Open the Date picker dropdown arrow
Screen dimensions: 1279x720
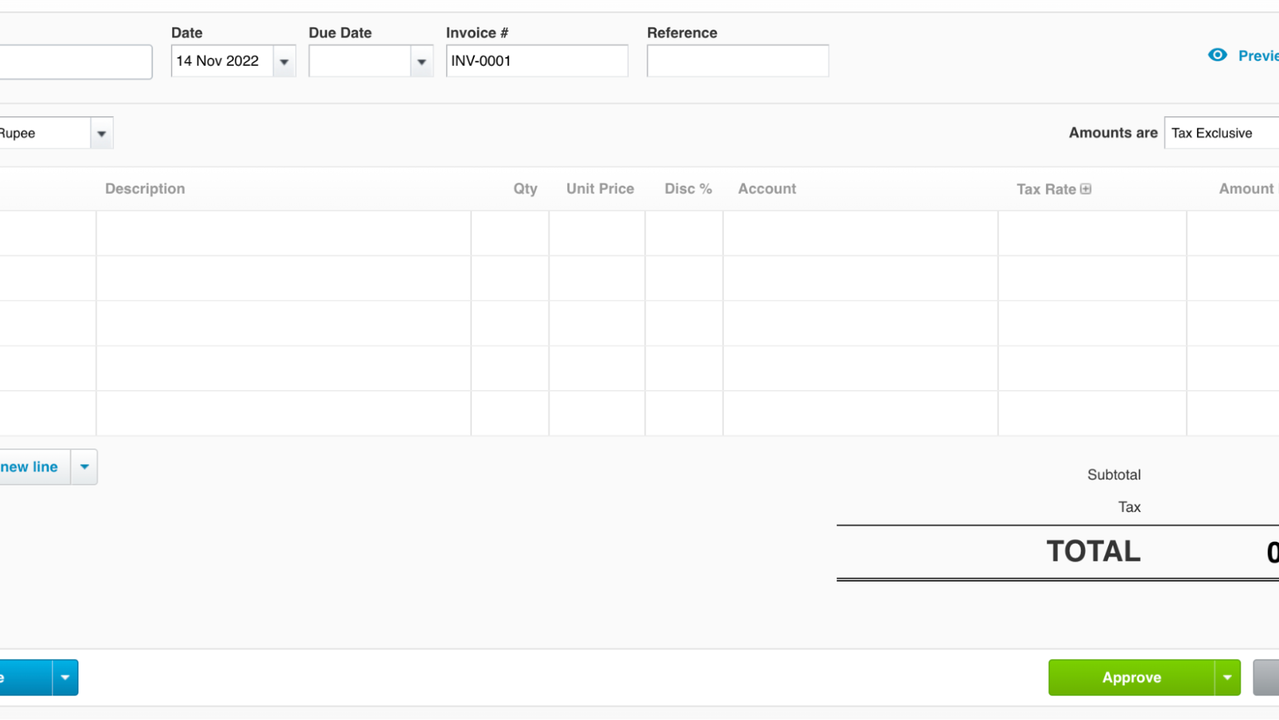pyautogui.click(x=284, y=62)
